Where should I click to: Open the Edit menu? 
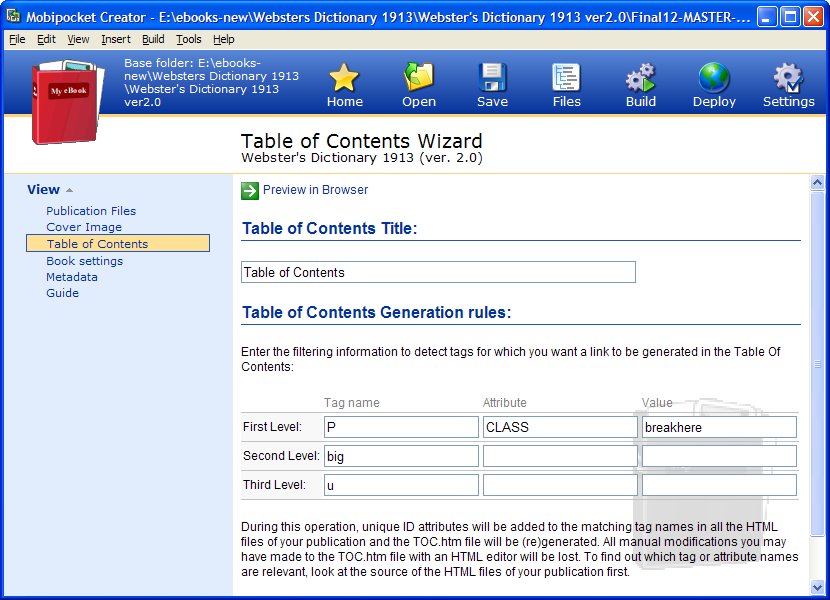coord(46,39)
